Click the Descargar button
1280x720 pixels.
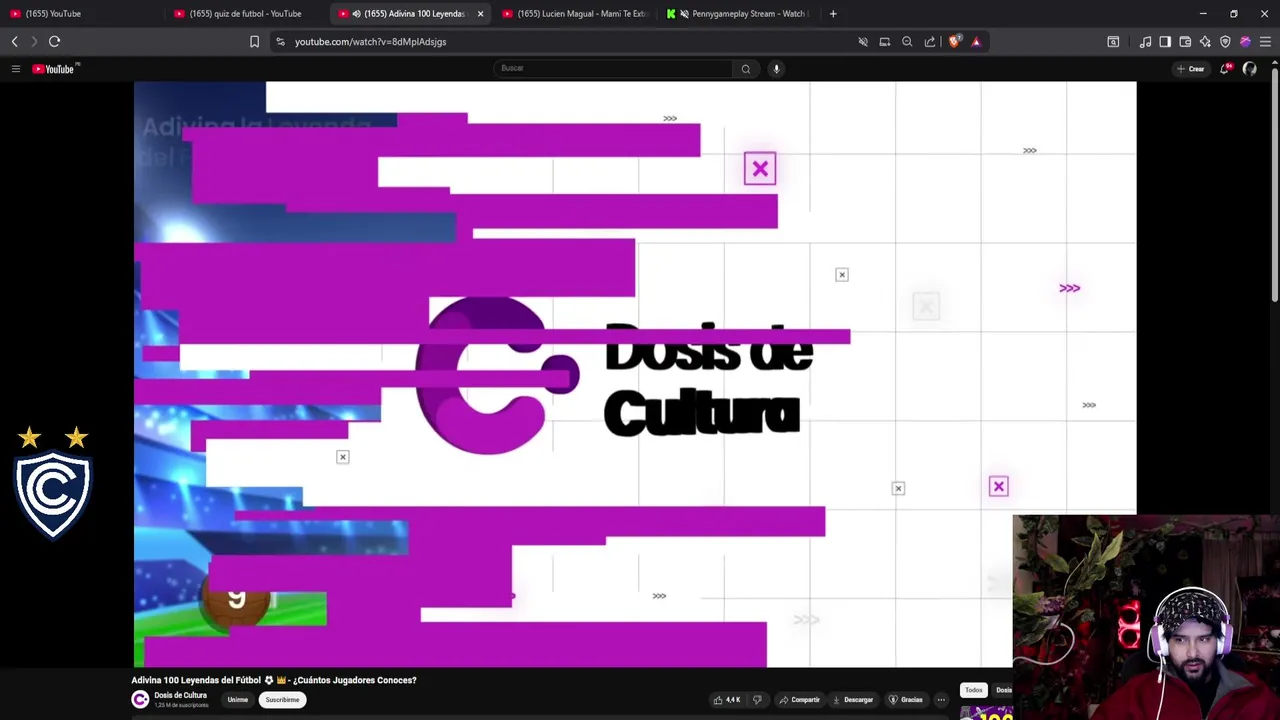tap(853, 700)
